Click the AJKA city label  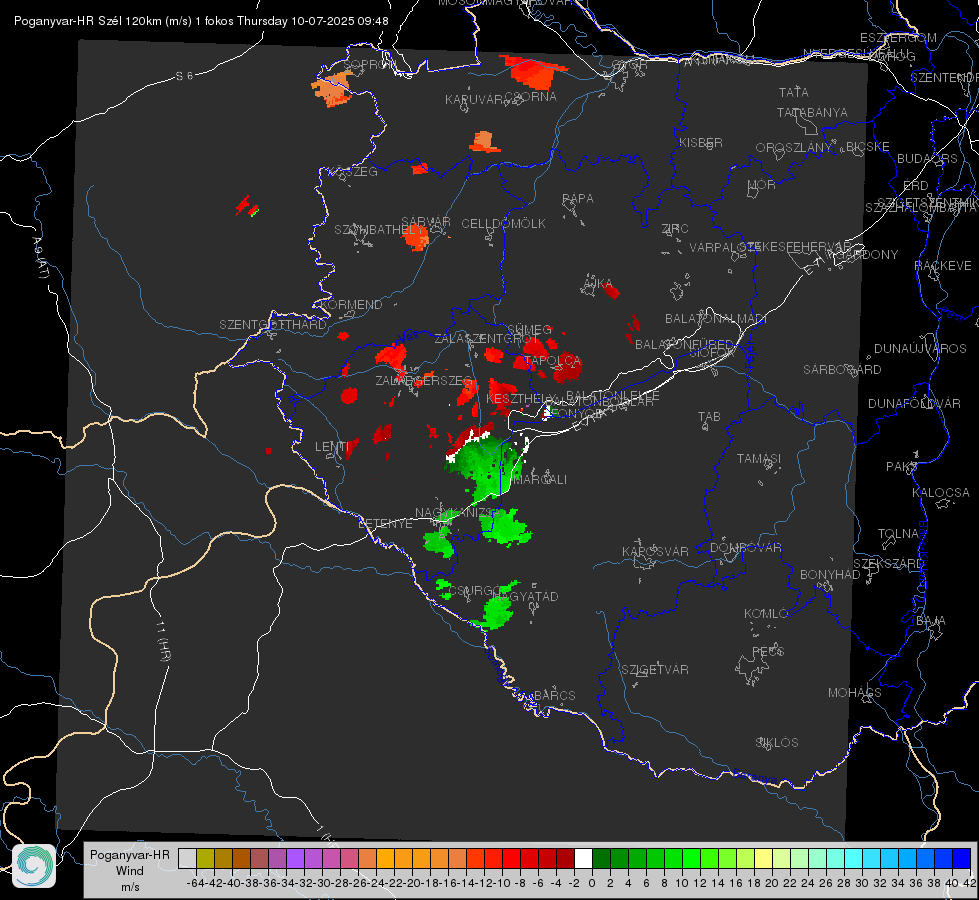pyautogui.click(x=598, y=284)
